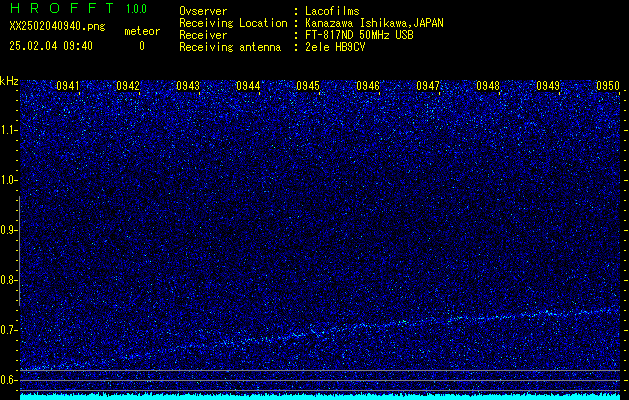629x400 pixels.
Task: Click the 1.1 frequency axis label
Action: pyautogui.click(x=8, y=130)
